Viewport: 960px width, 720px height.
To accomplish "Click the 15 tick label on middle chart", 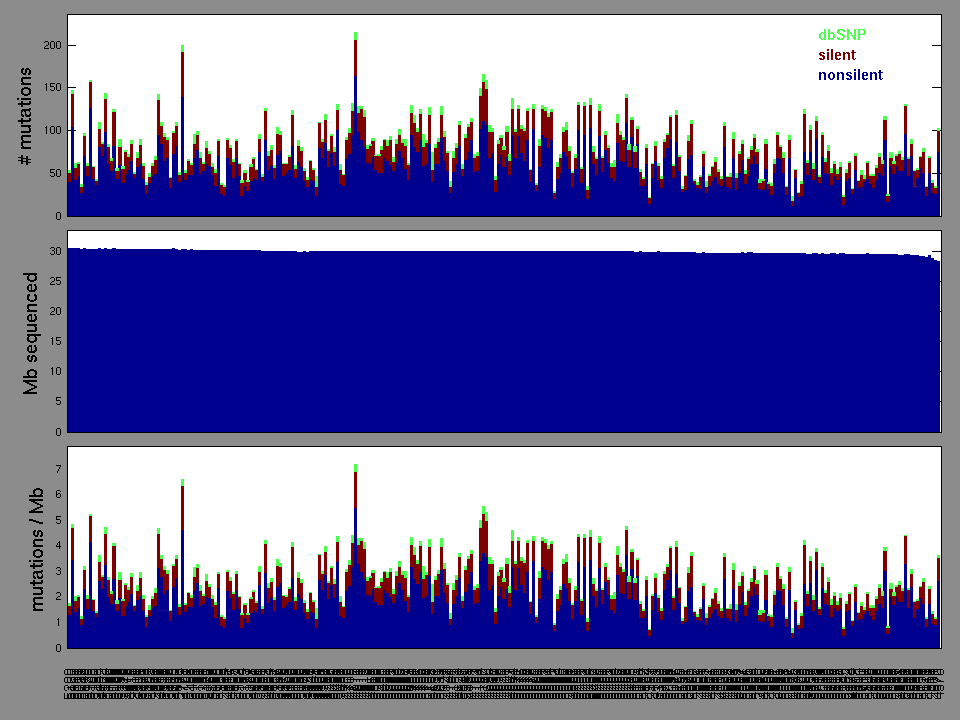I will coord(56,342).
